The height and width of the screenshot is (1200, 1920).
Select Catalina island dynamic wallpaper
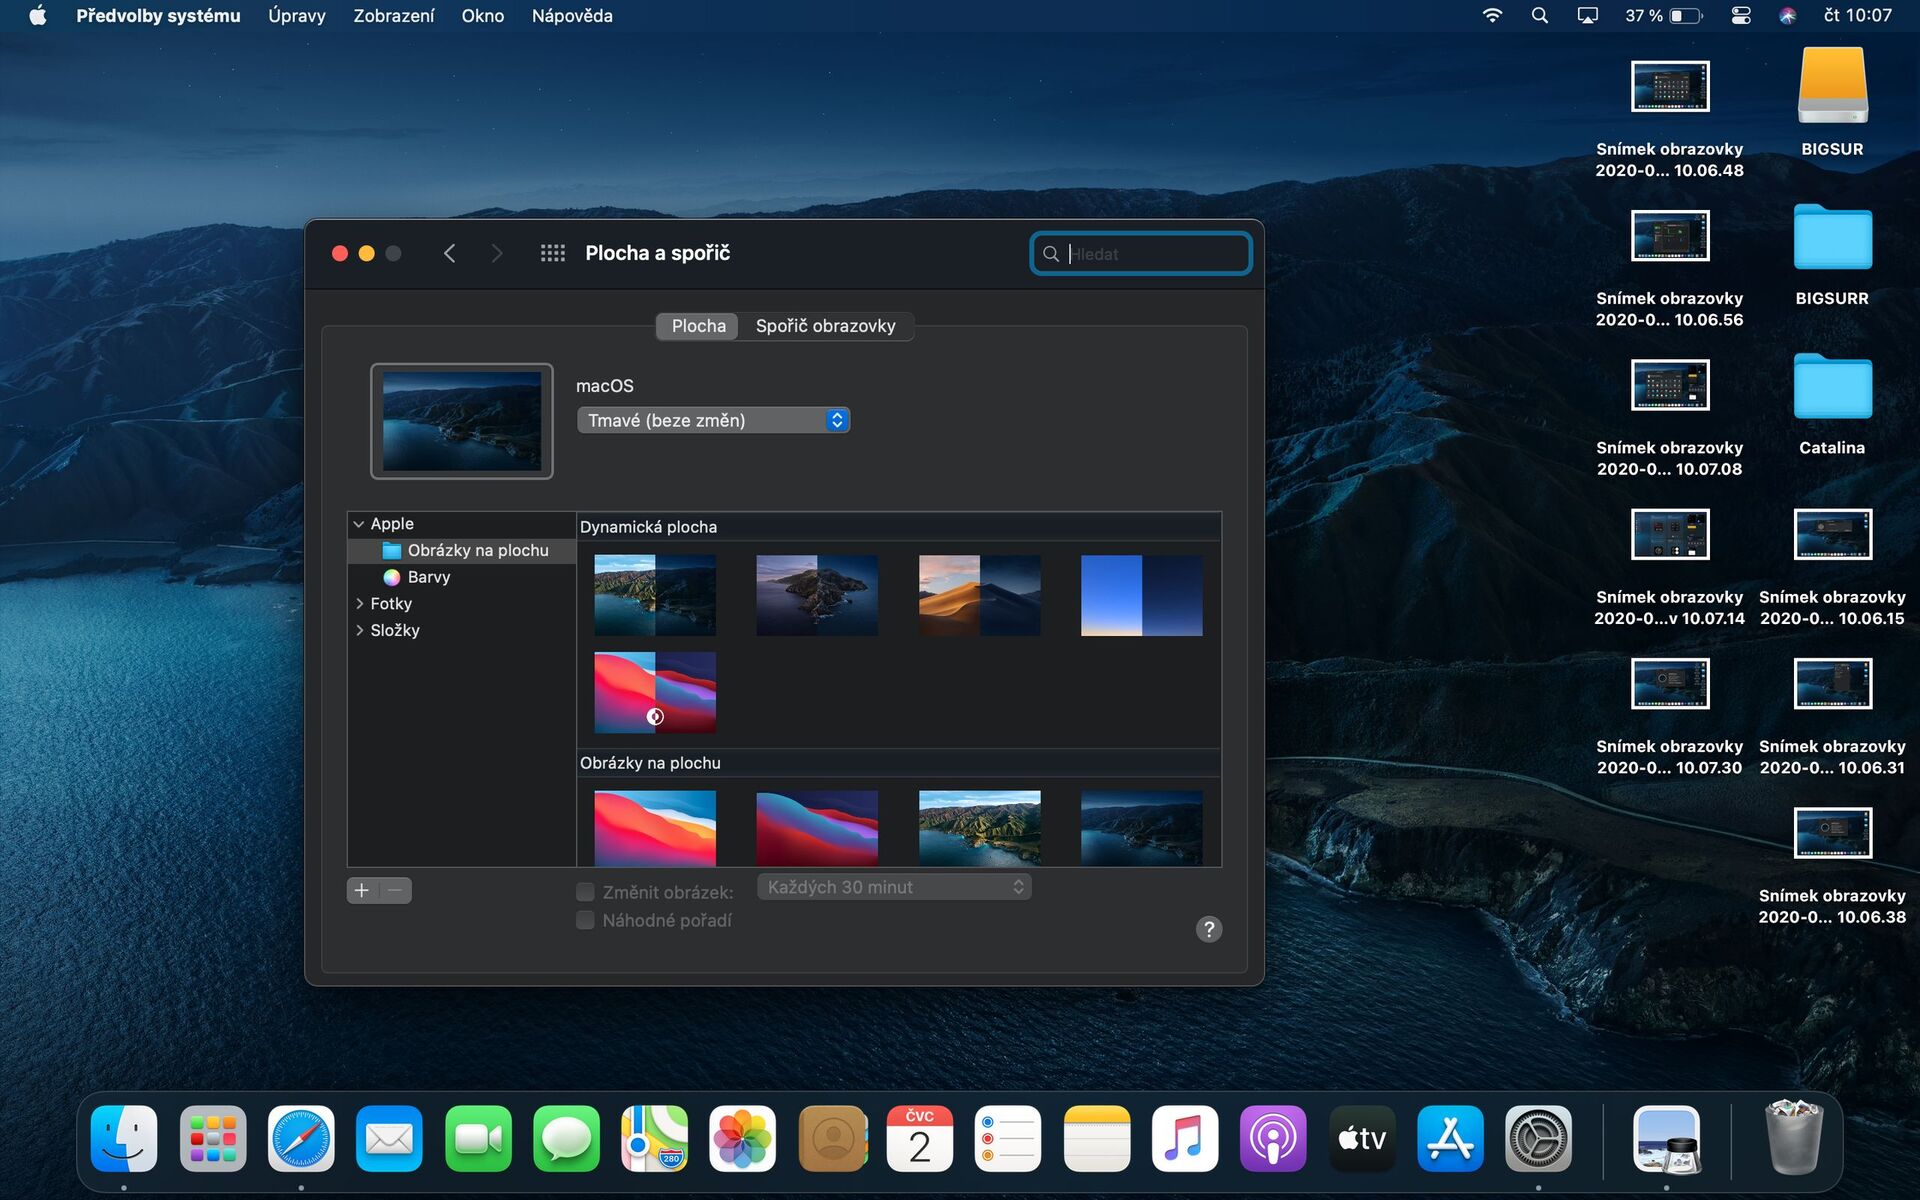(x=817, y=595)
